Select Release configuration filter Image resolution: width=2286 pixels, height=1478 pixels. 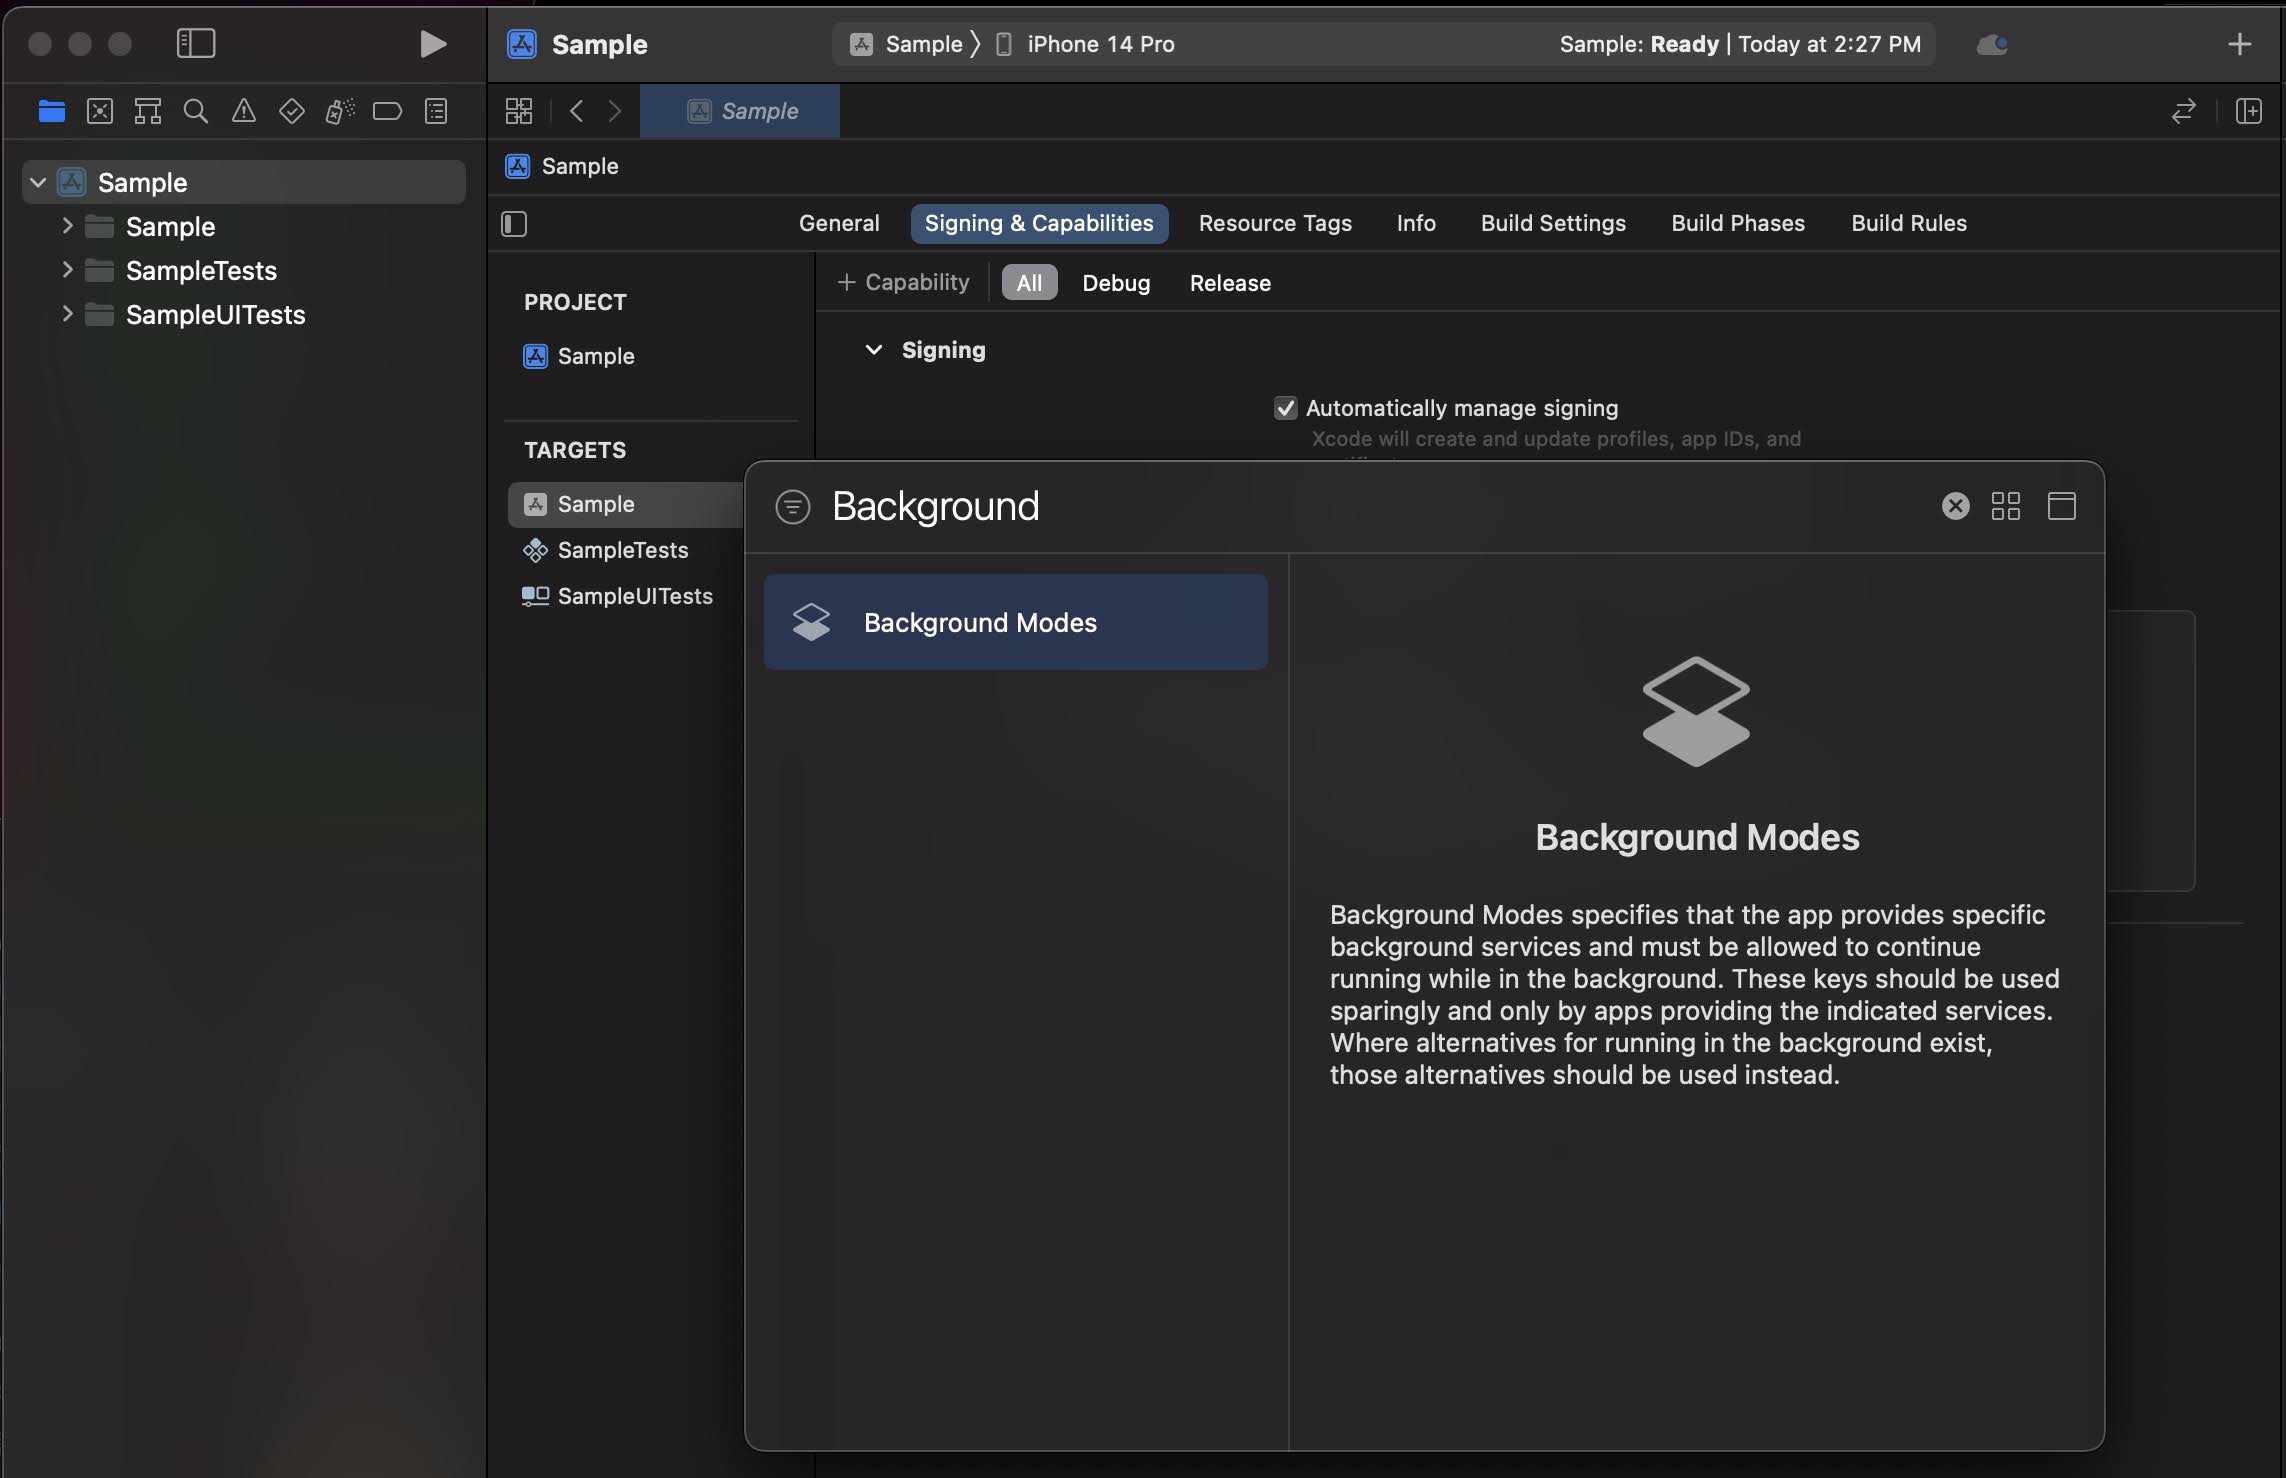pos(1230,282)
